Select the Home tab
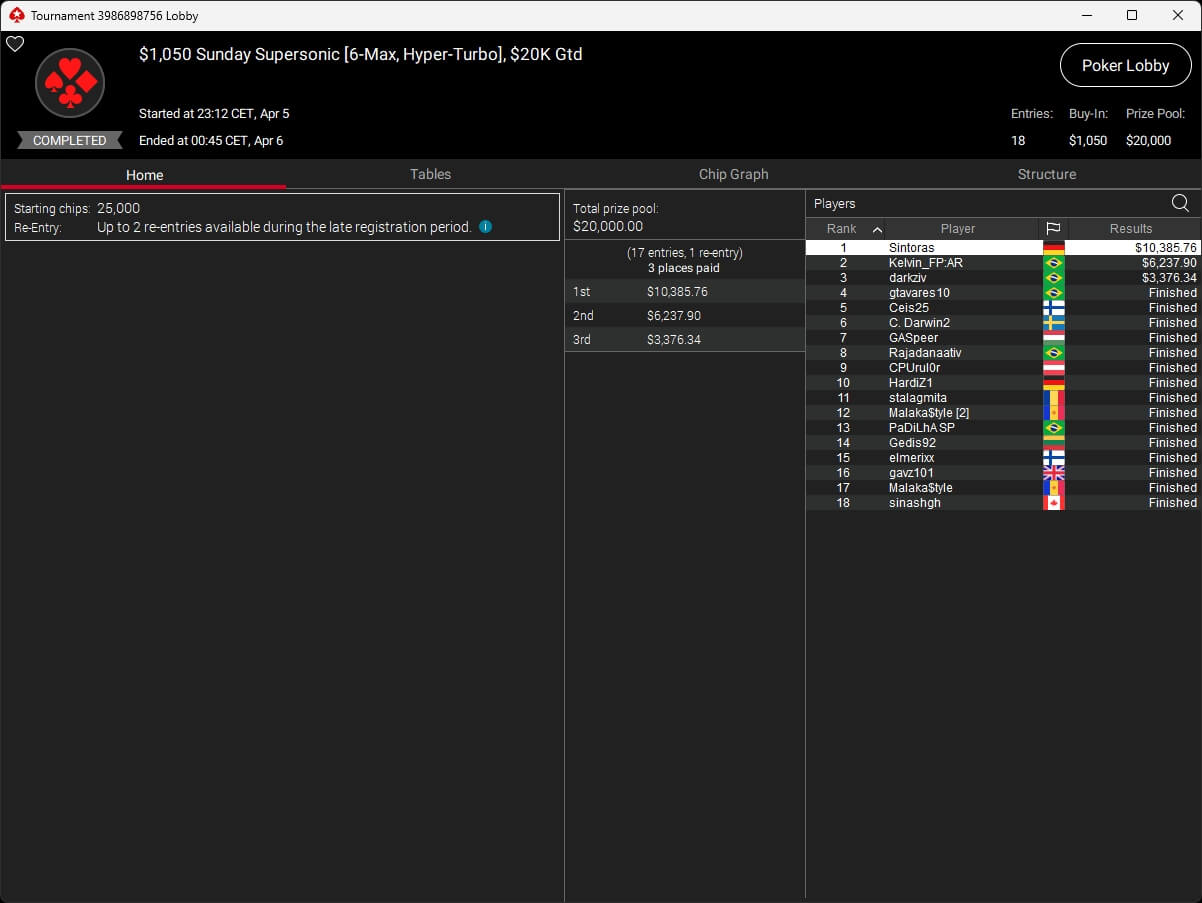The height and width of the screenshot is (903, 1202). coord(144,175)
